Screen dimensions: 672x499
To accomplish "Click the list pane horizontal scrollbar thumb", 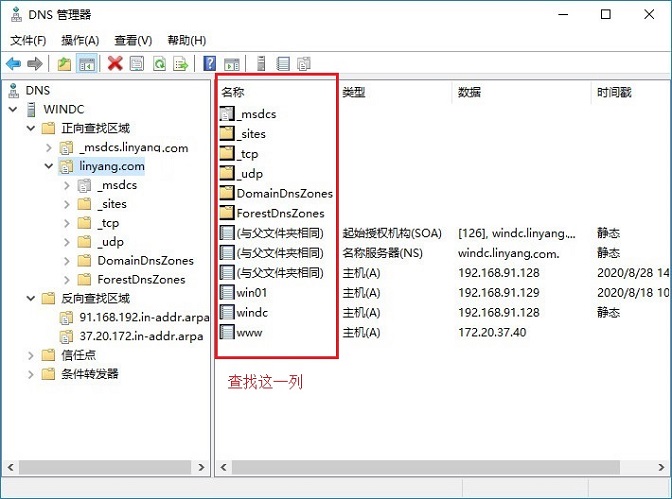I will coord(426,467).
